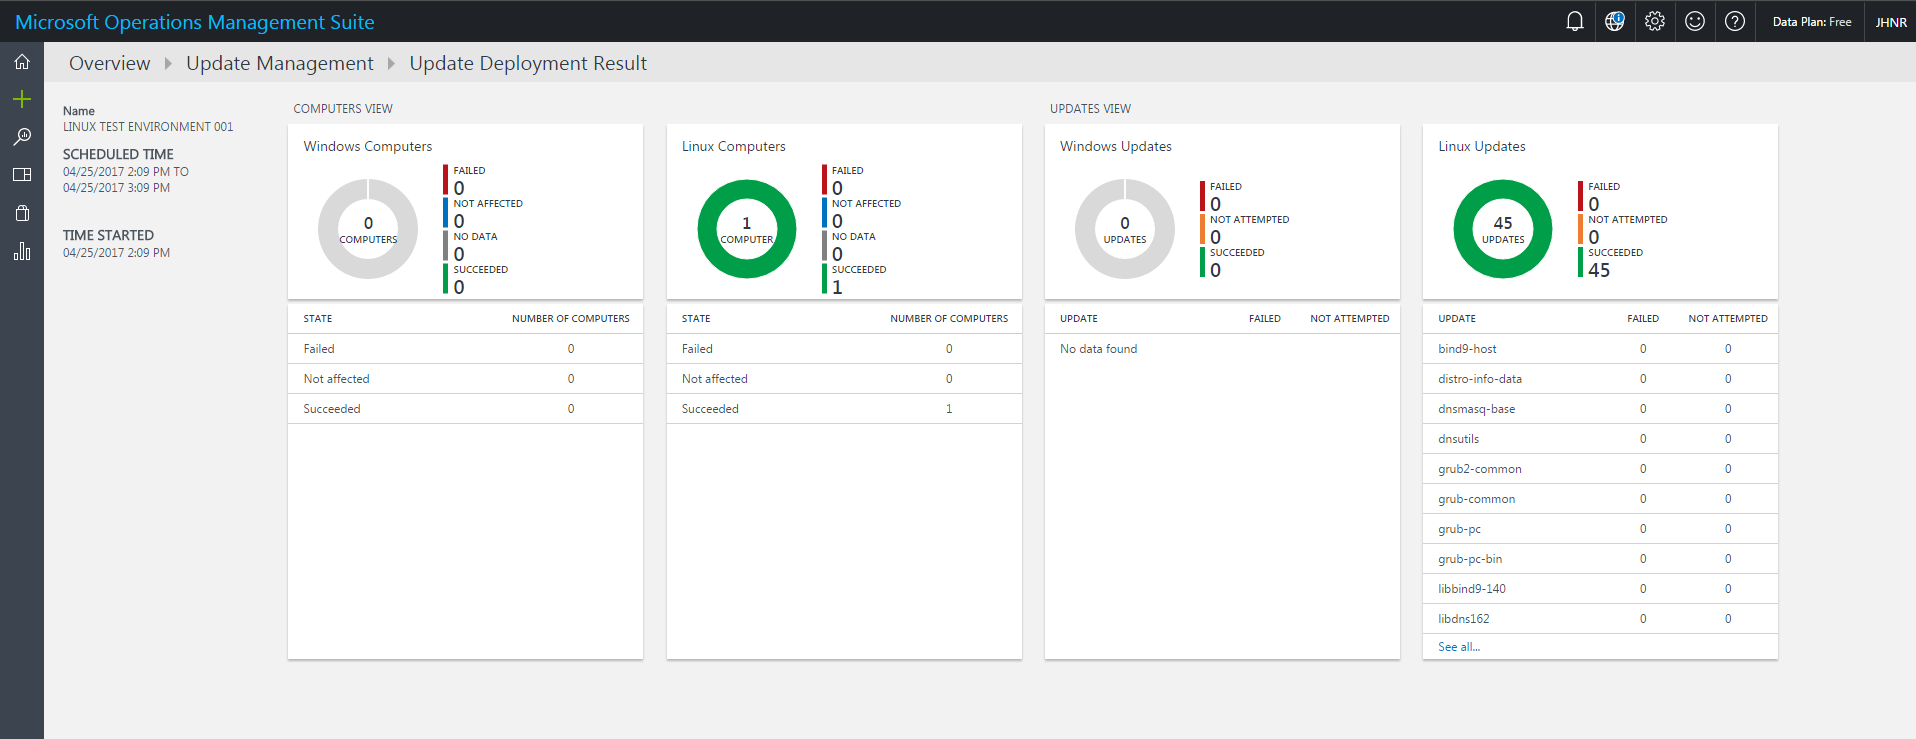Open the solutions gallery bag icon
The image size is (1916, 739).
pos(22,213)
